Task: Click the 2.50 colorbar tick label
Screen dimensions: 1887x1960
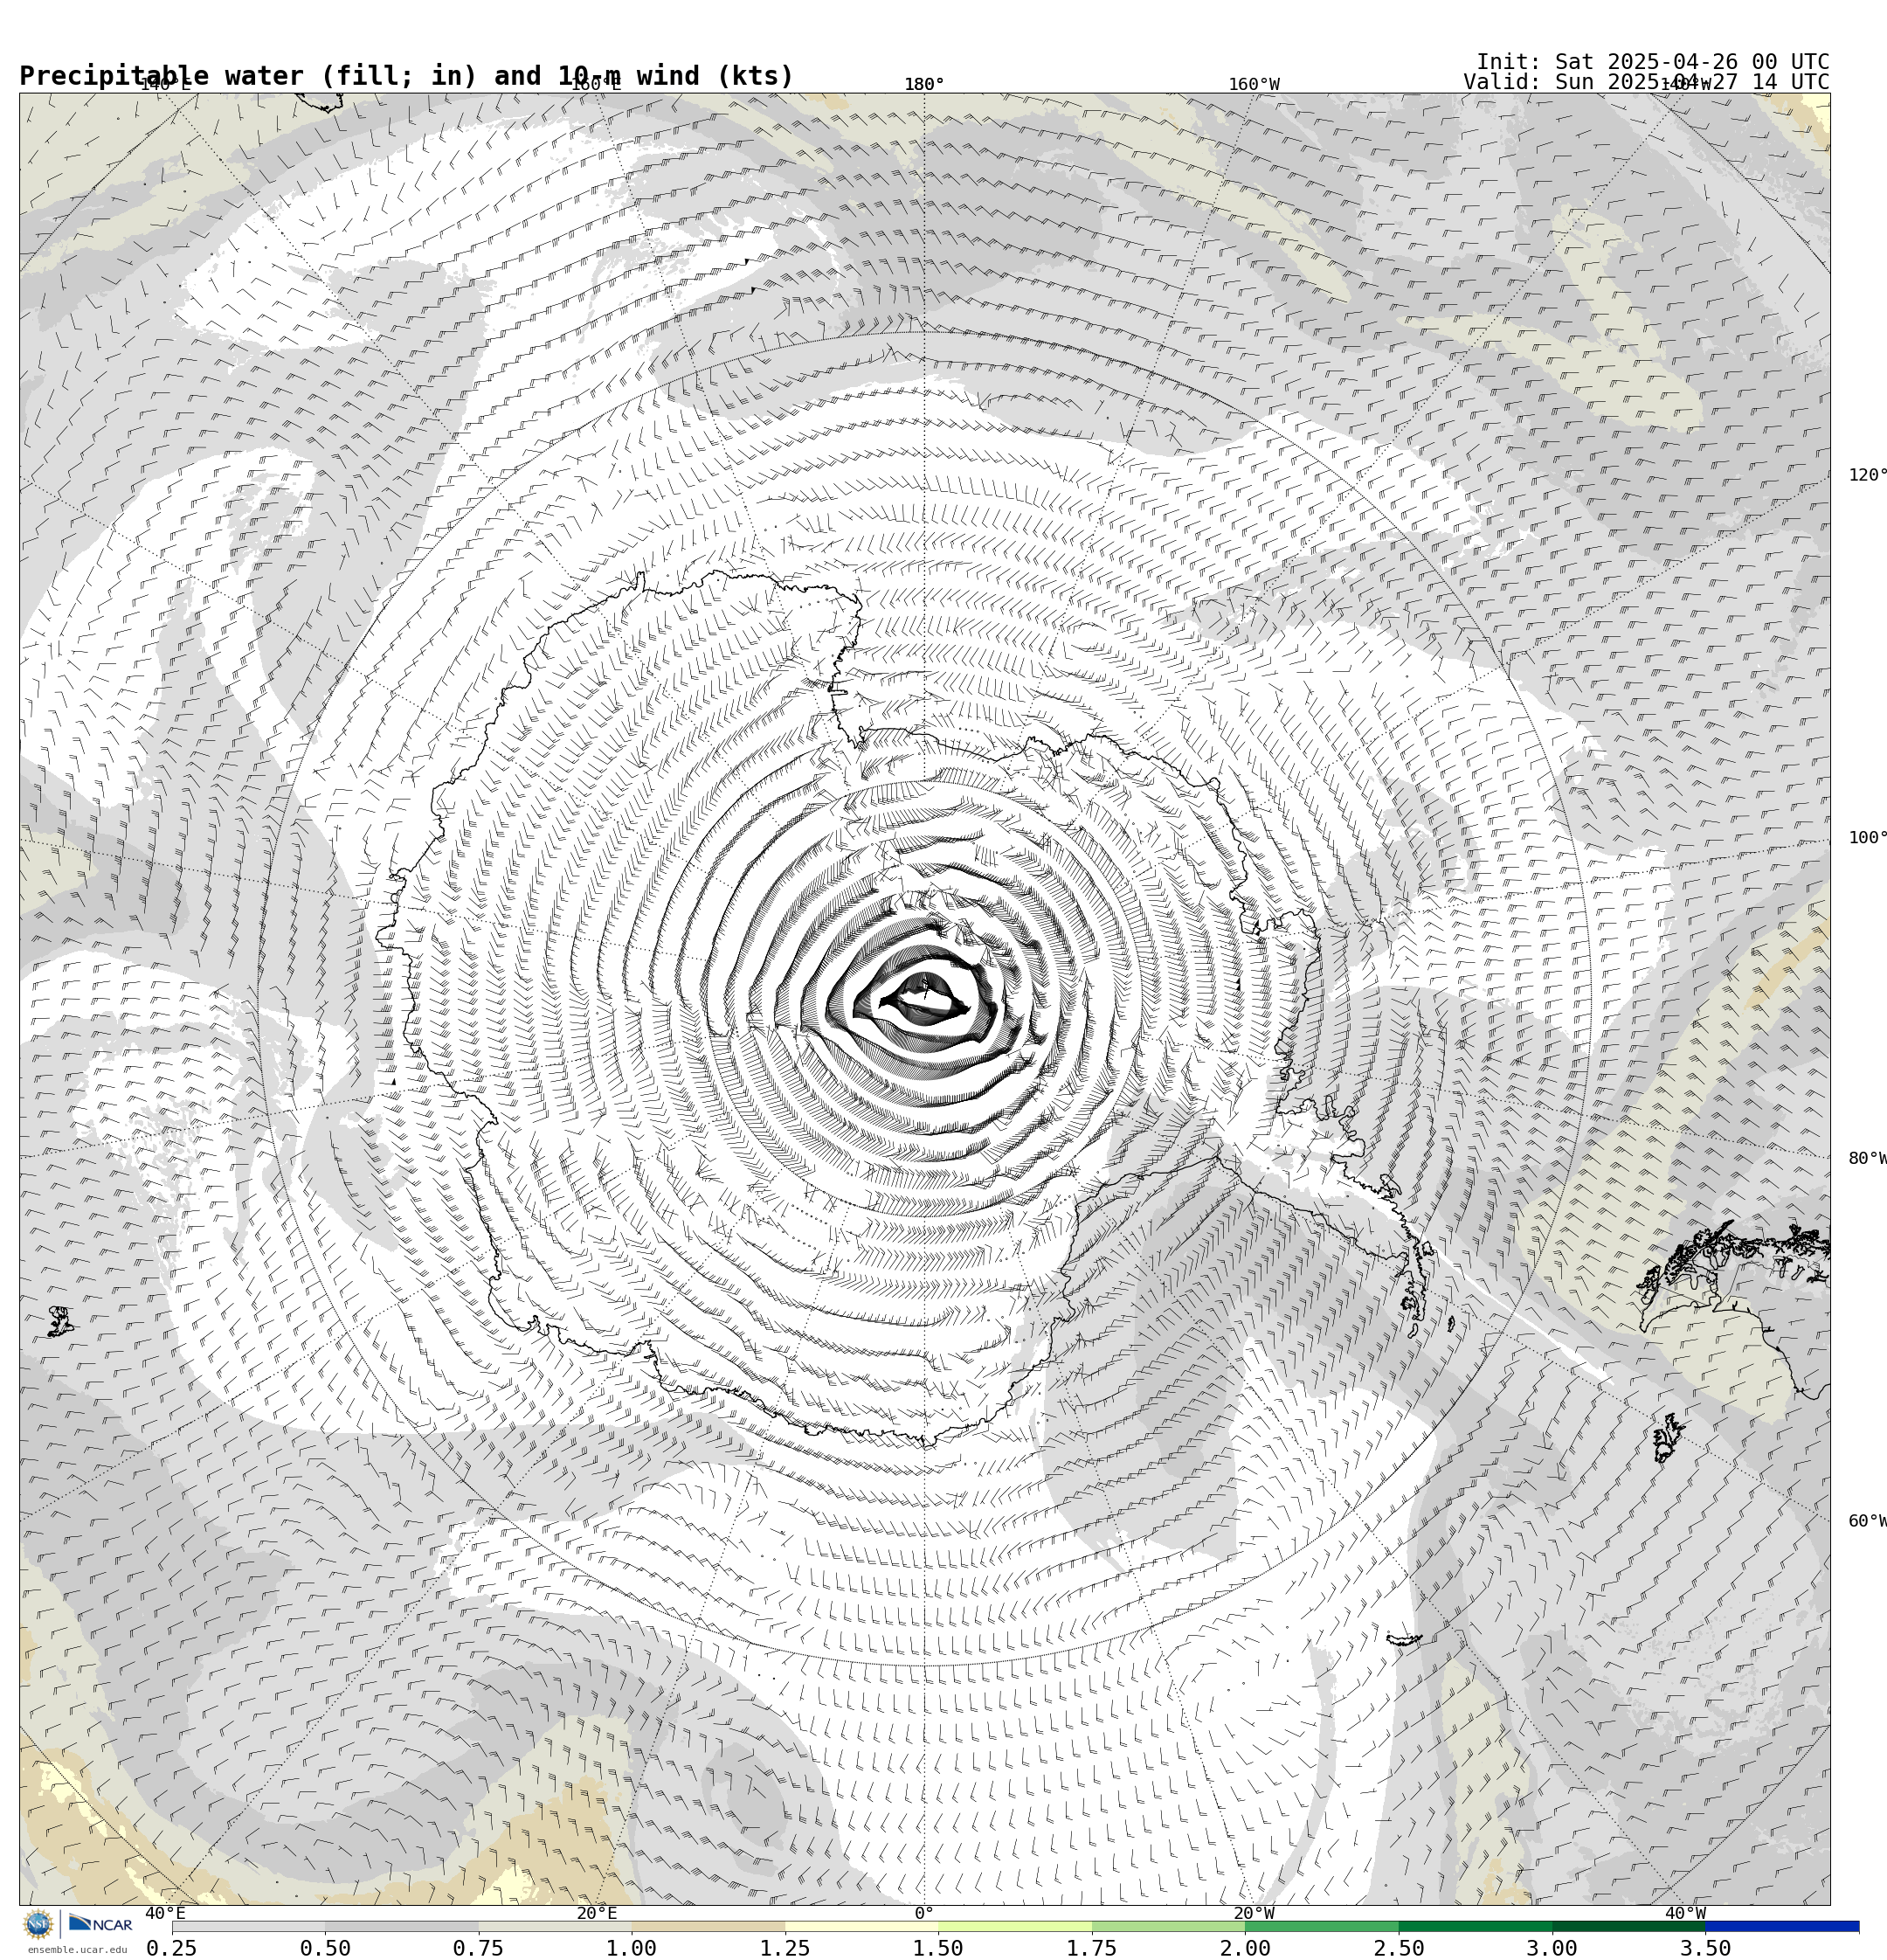Action: [1399, 1948]
